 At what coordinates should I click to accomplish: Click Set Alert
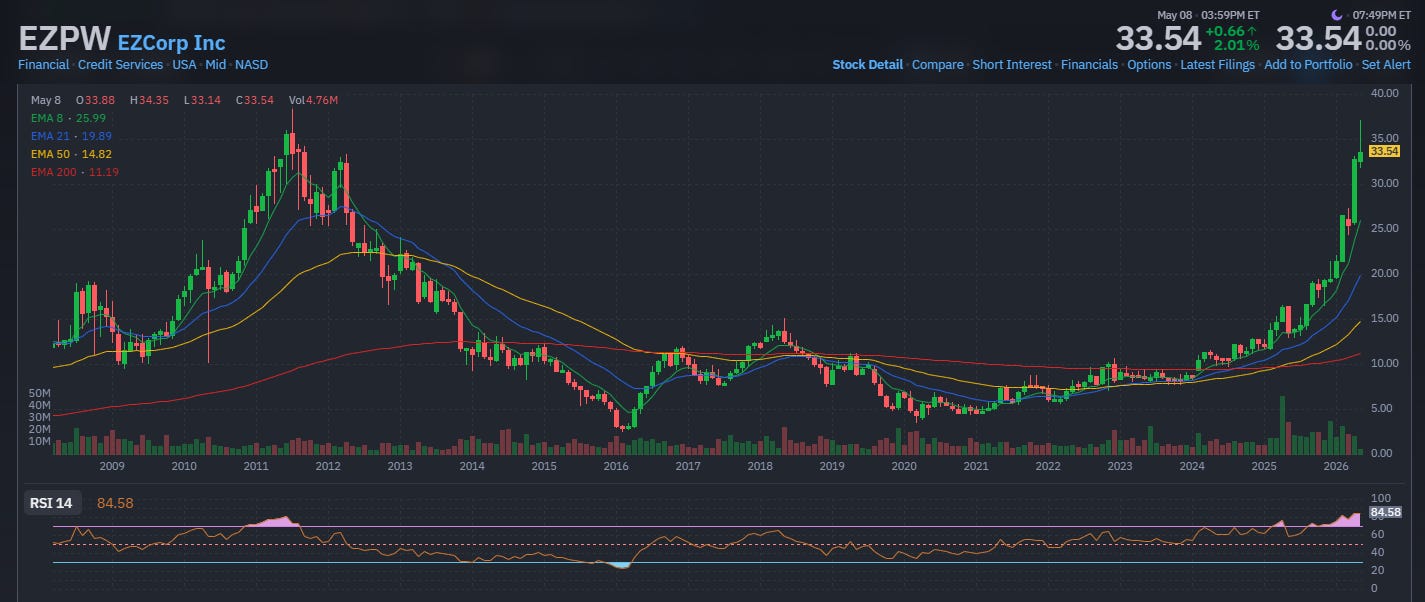(1385, 64)
